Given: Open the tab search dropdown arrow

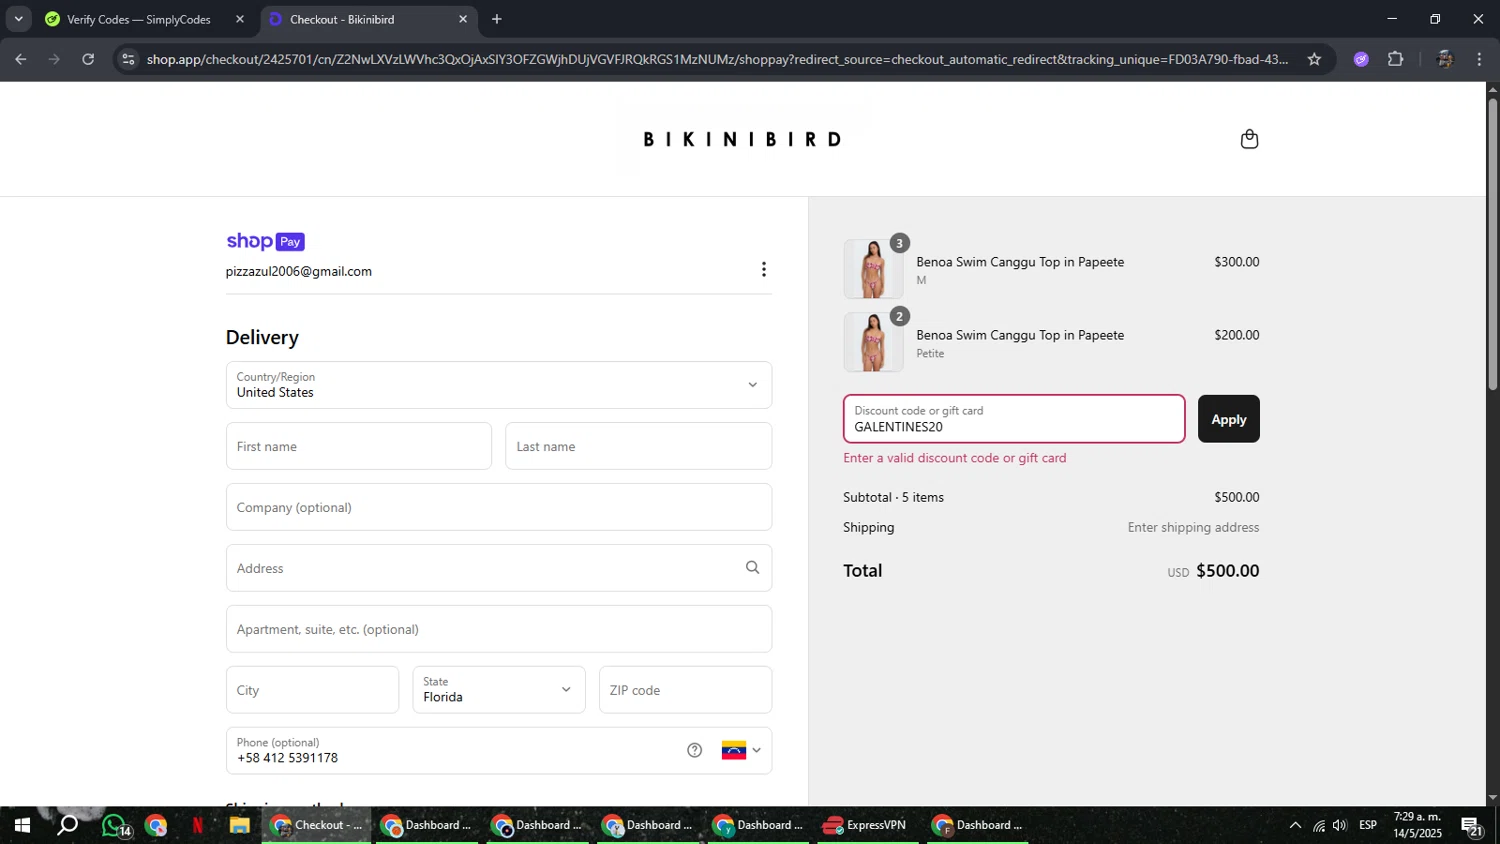Looking at the screenshot, I should coord(18,19).
